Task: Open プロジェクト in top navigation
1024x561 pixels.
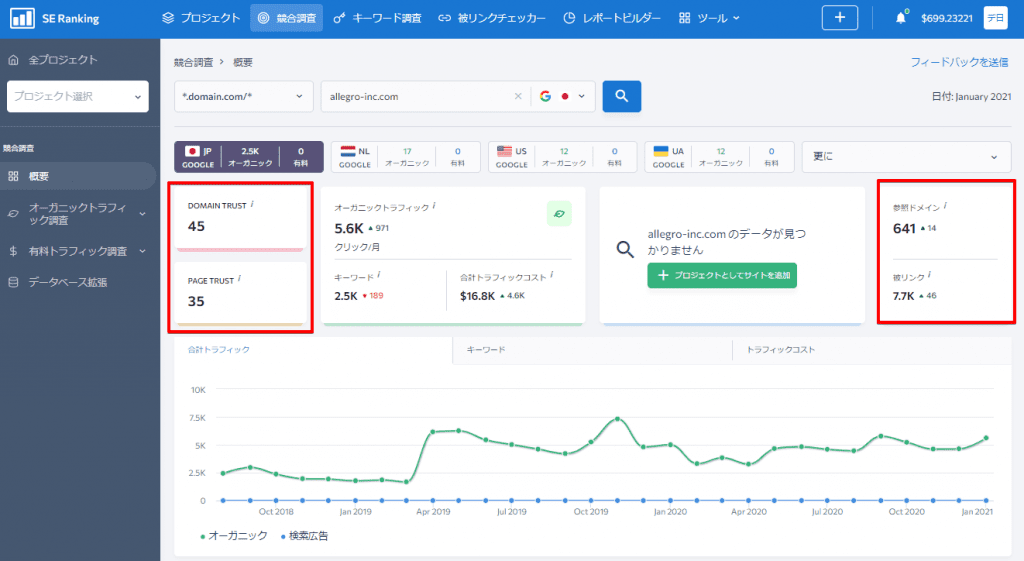Action: [x=201, y=18]
